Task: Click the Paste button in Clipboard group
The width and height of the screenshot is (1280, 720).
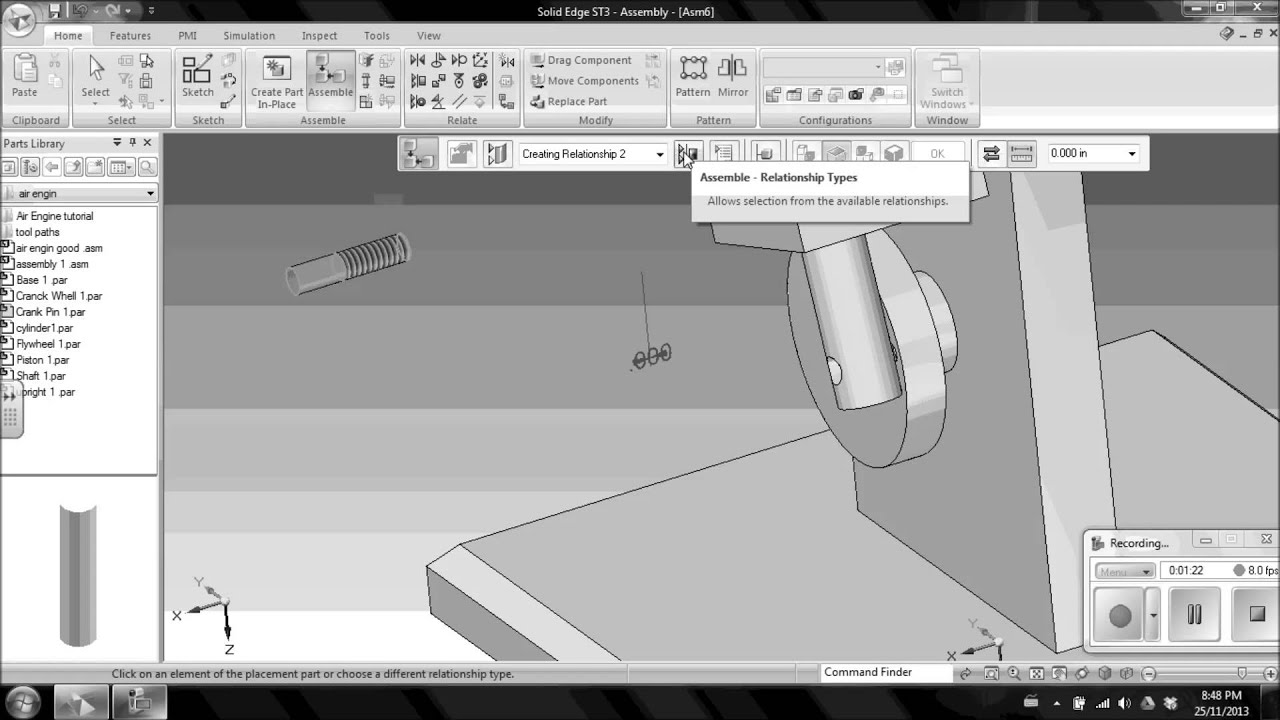Action: coord(24,77)
